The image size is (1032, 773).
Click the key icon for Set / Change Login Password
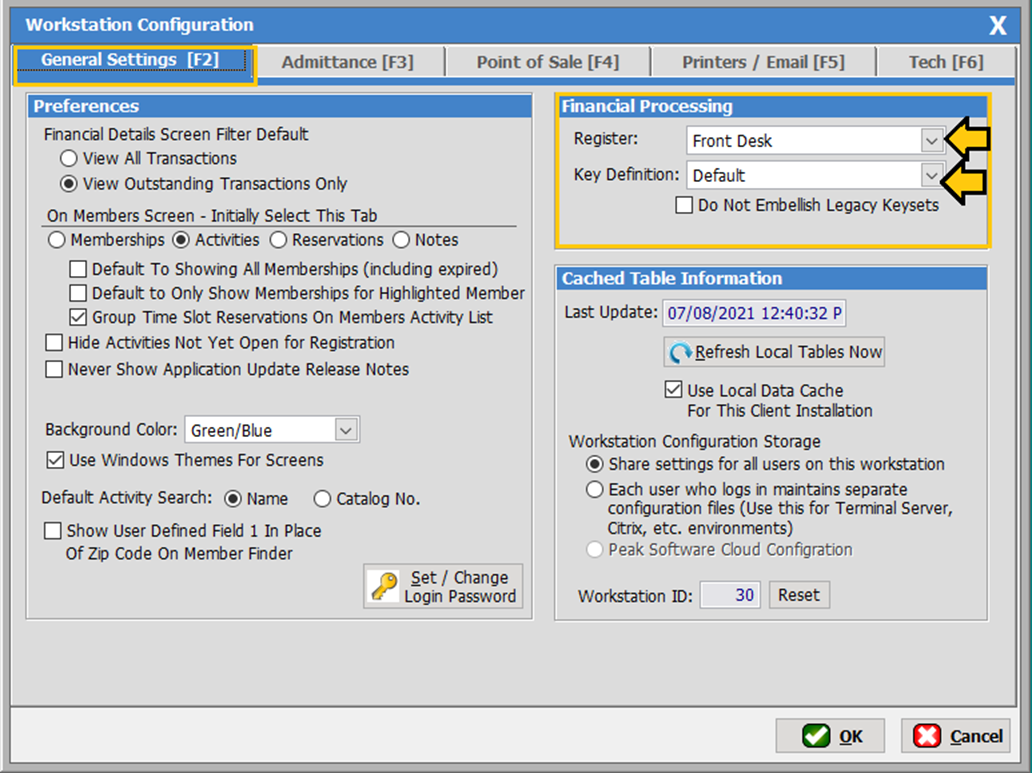point(385,587)
